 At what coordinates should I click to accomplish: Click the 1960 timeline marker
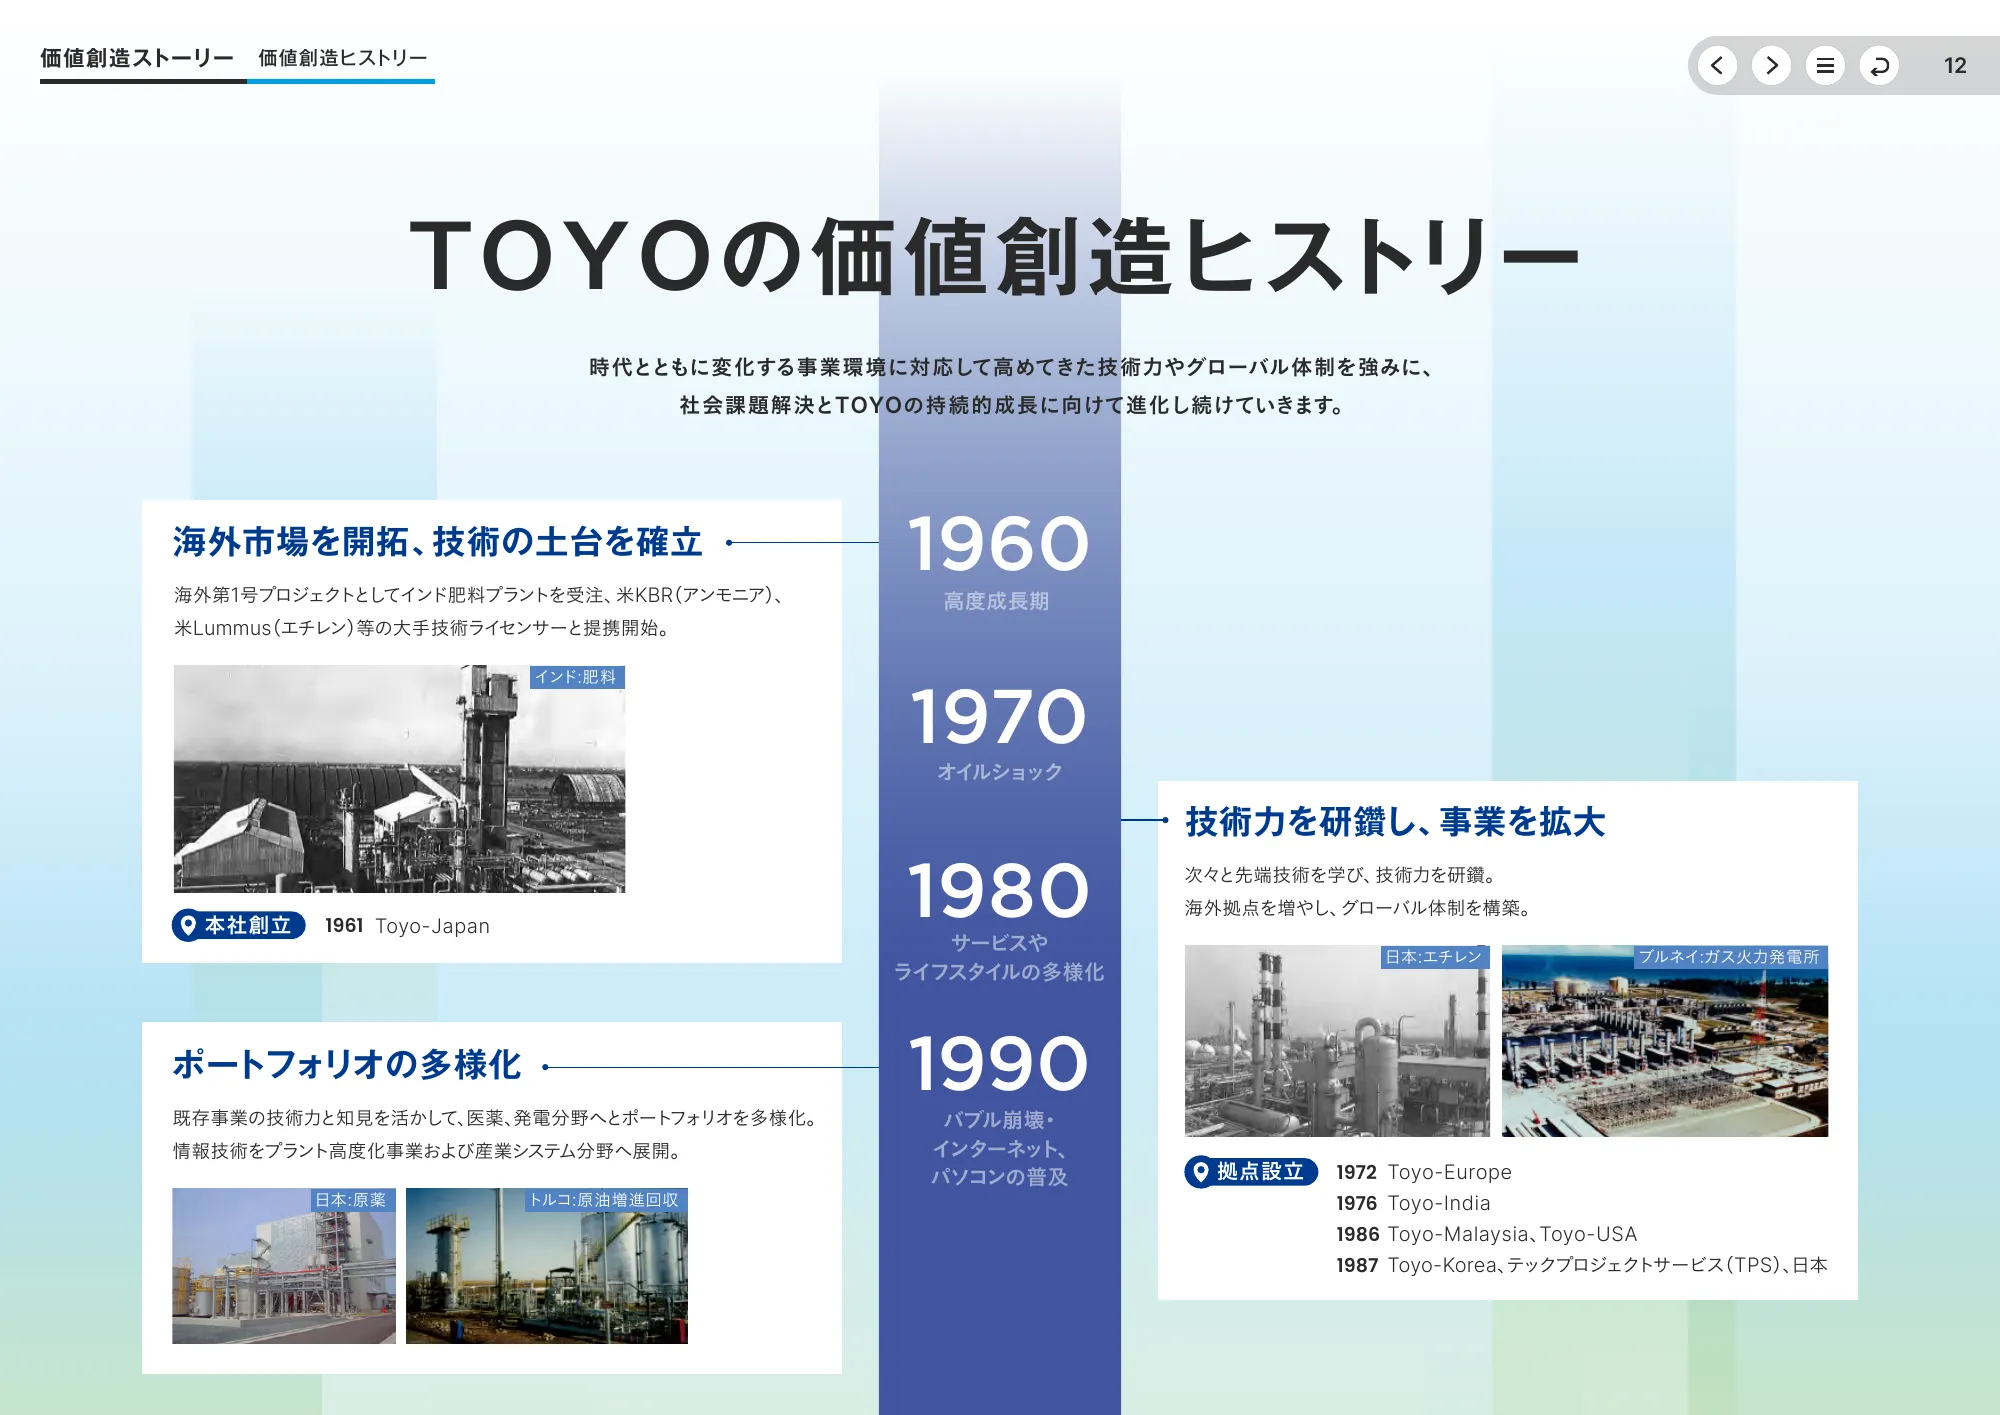coord(998,545)
